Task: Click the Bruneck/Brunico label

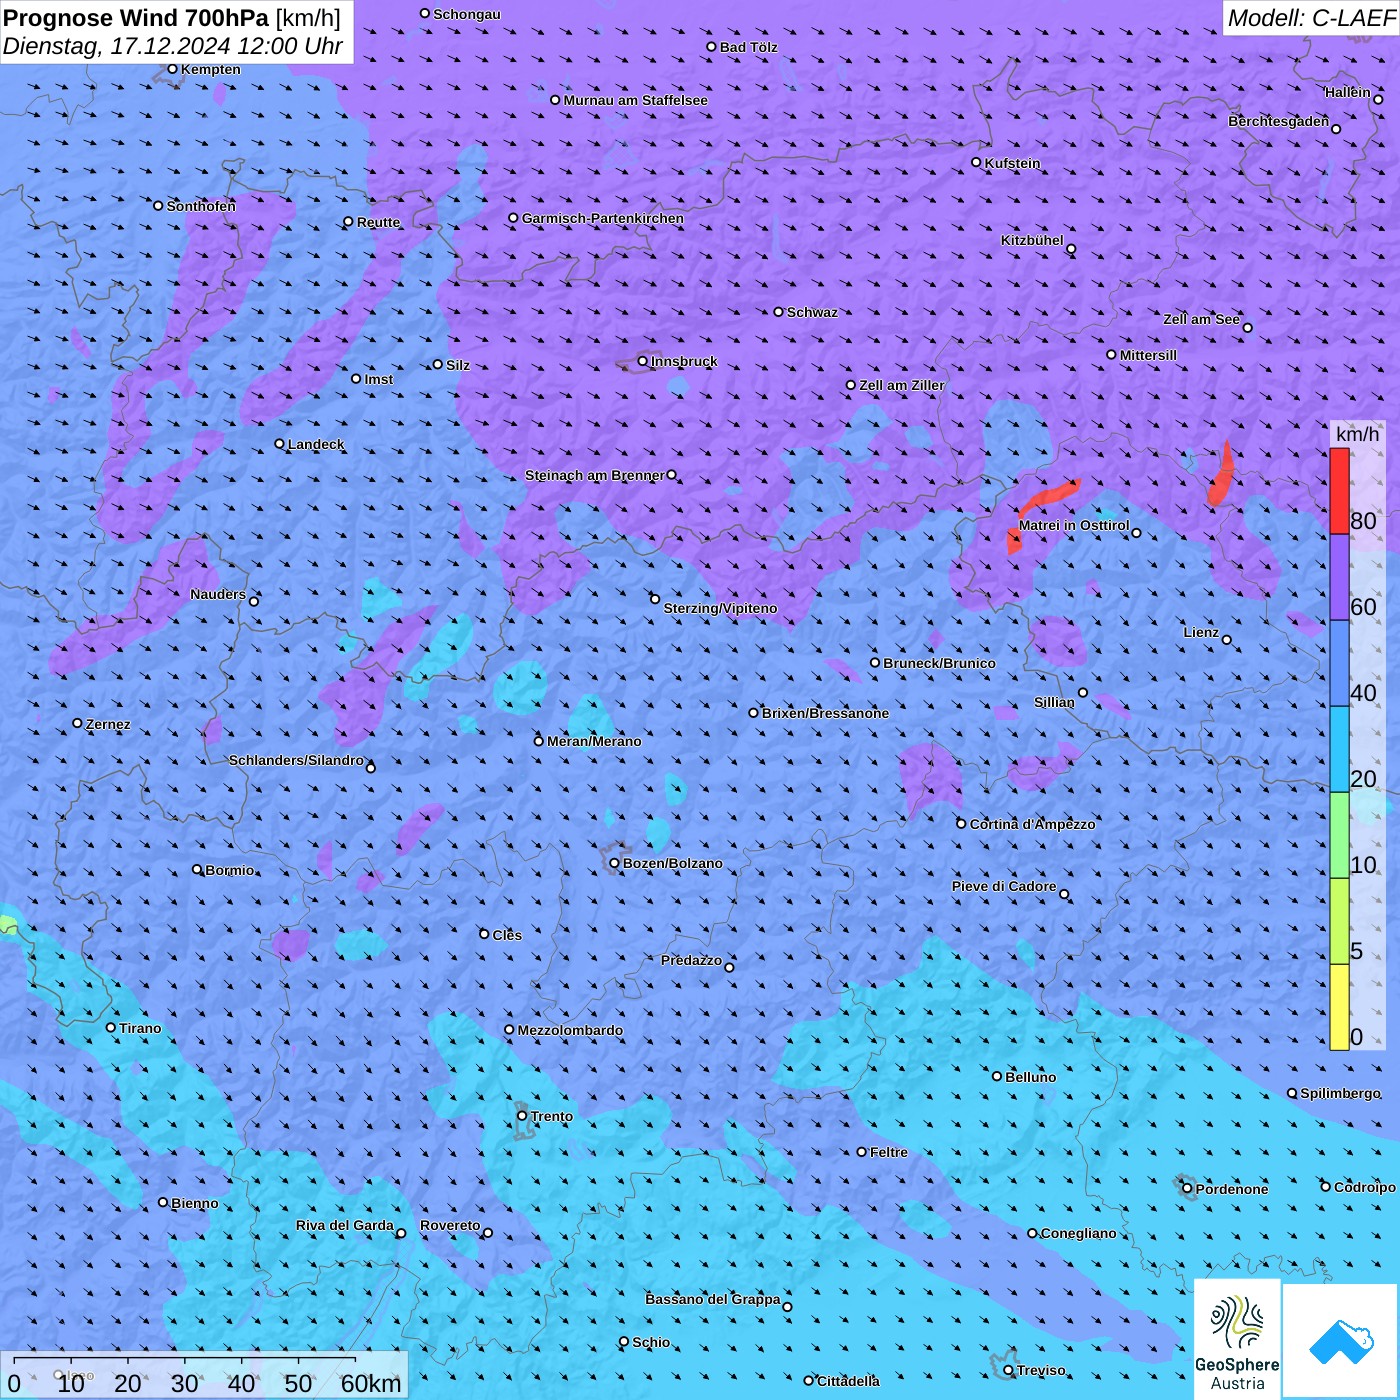Action: click(x=940, y=663)
